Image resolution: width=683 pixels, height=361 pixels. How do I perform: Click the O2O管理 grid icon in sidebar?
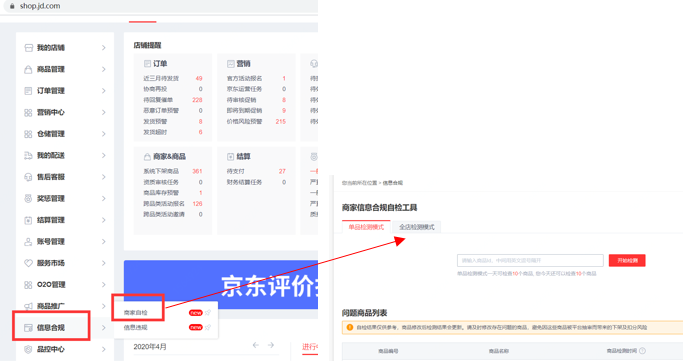[28, 285]
